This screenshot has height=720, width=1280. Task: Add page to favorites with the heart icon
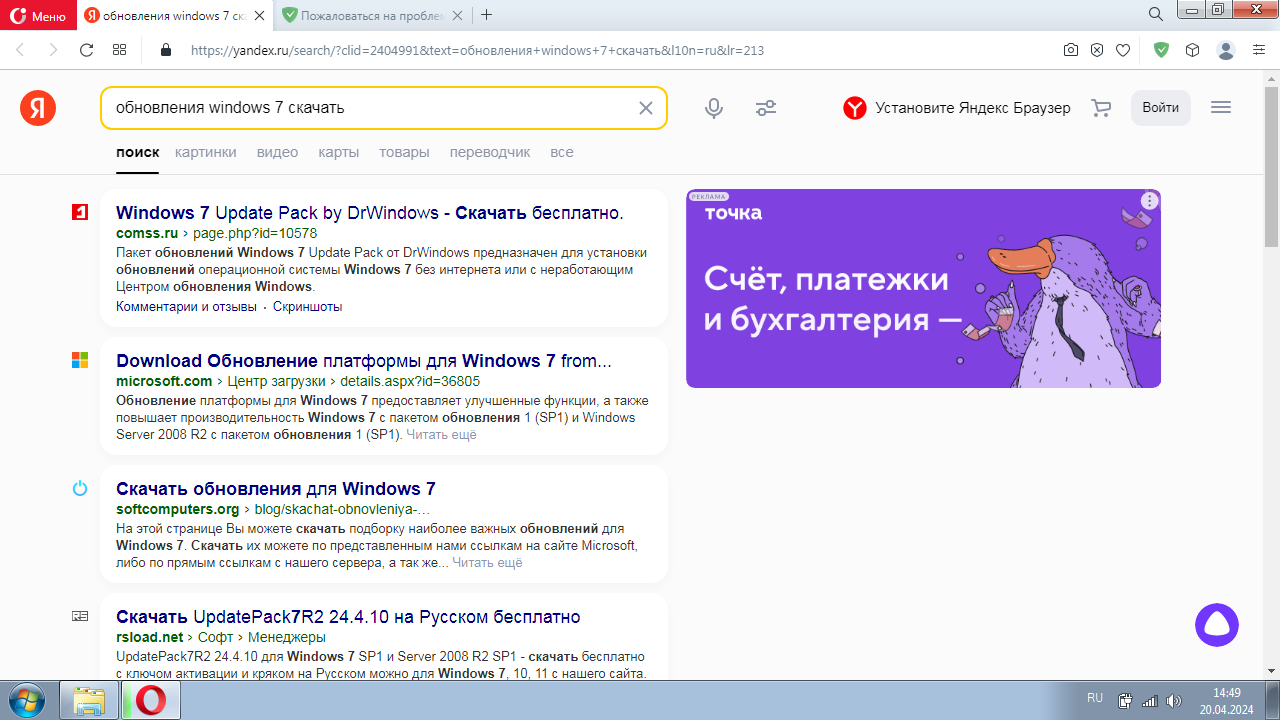pyautogui.click(x=1124, y=48)
